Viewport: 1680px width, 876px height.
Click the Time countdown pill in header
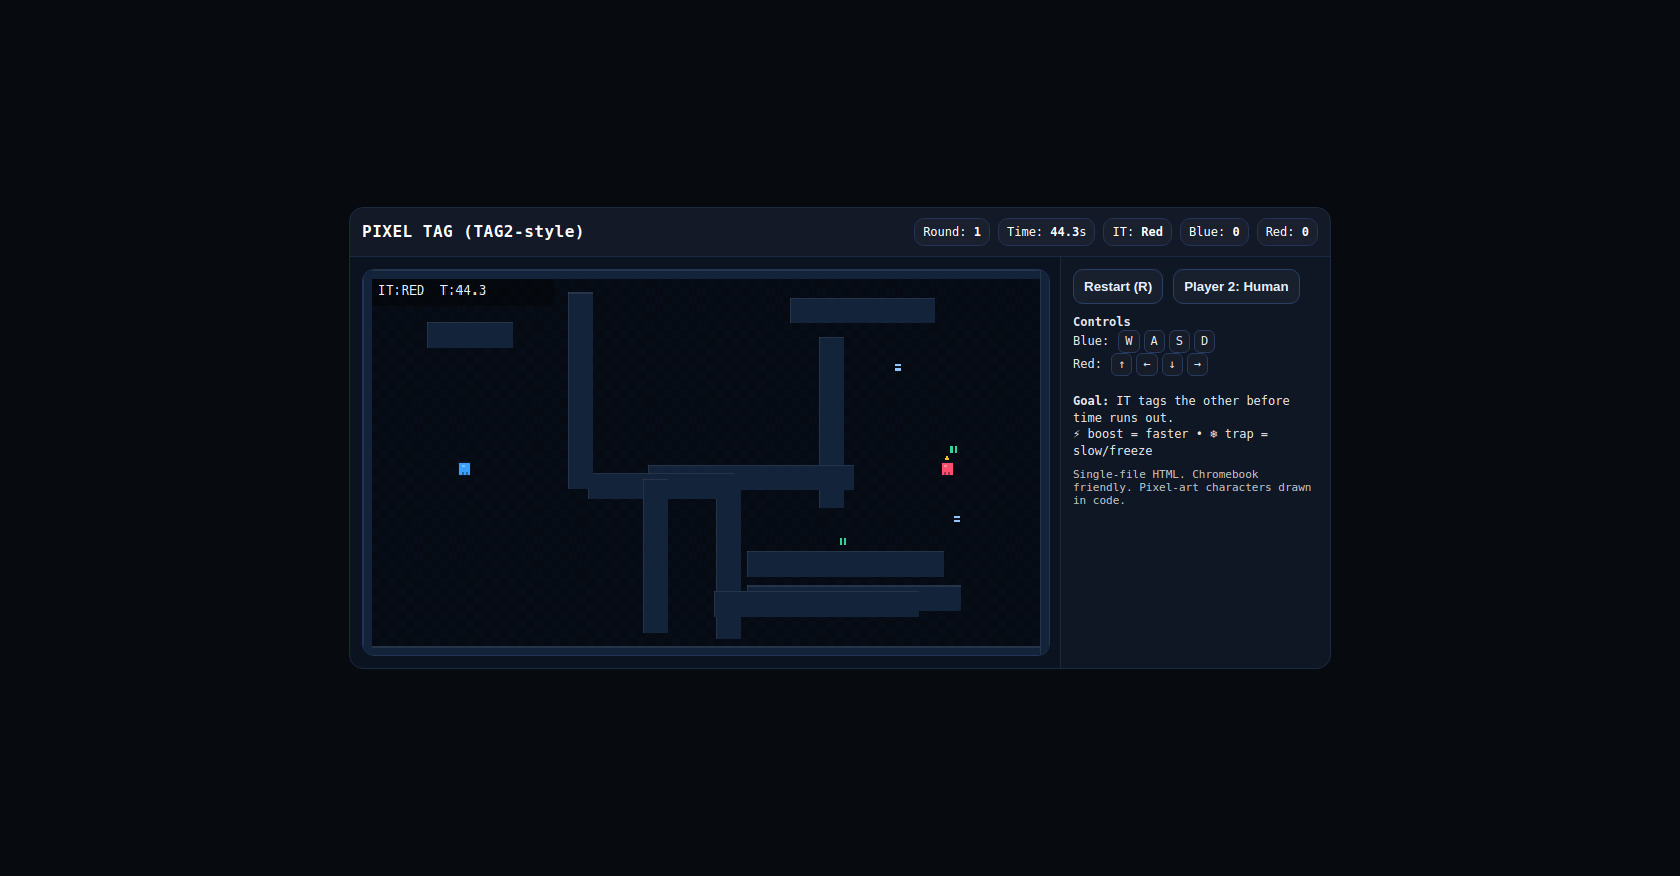1046,232
